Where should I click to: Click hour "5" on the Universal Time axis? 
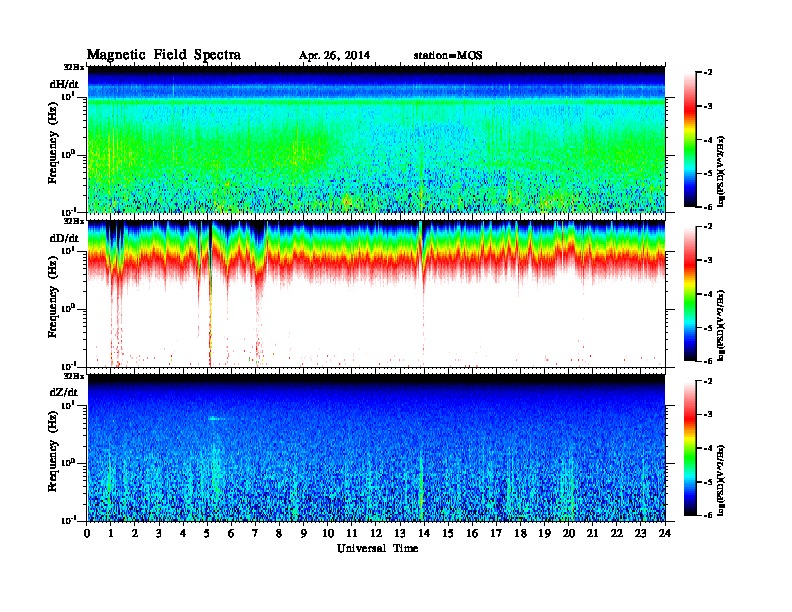pos(207,533)
